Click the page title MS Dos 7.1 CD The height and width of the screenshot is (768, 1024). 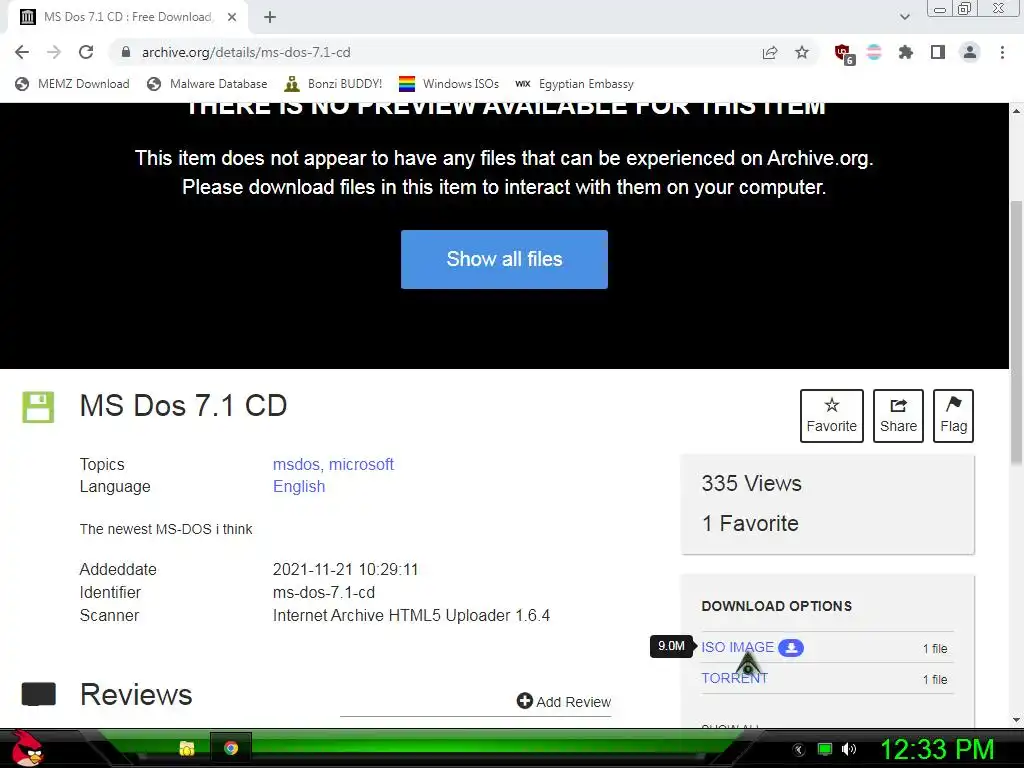pos(183,406)
